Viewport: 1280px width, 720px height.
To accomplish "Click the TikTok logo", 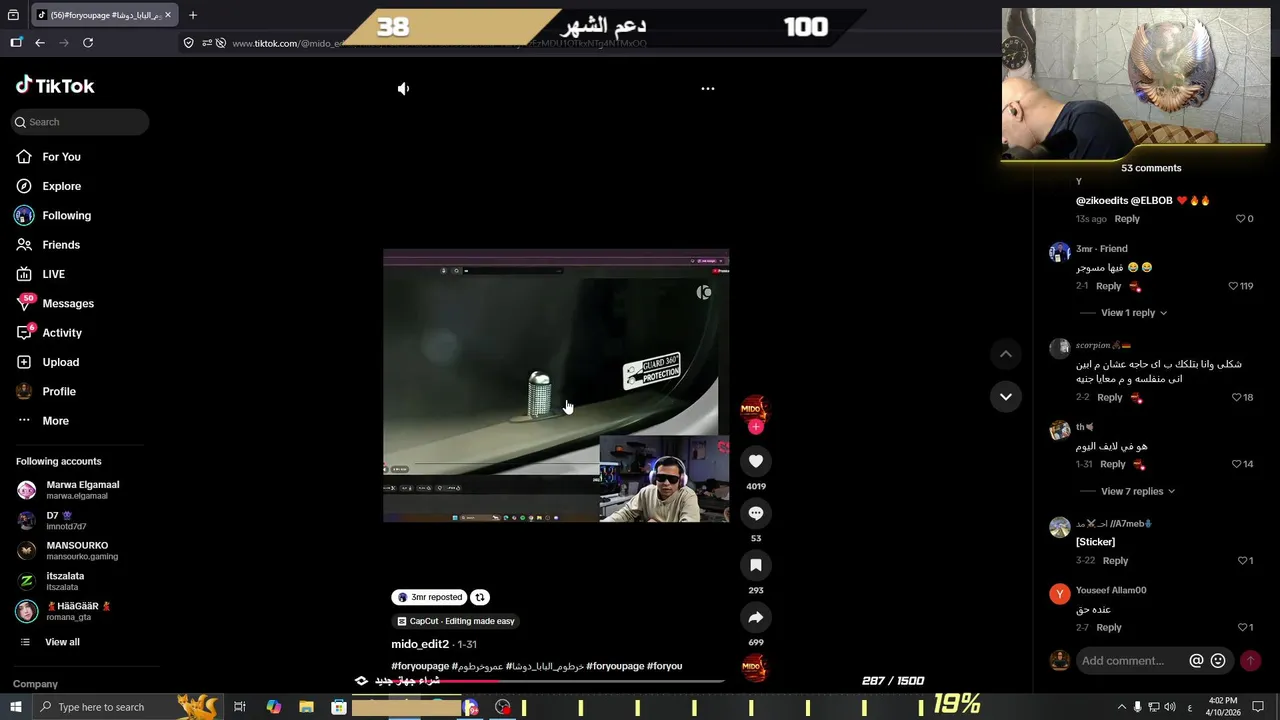I will [x=55, y=86].
